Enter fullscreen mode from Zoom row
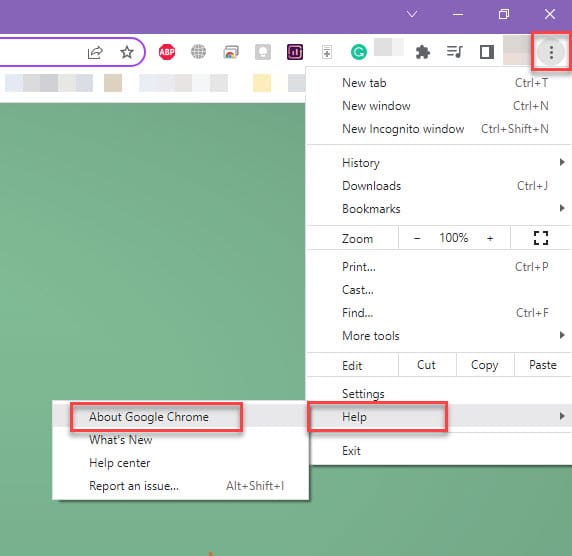572x556 pixels. [x=541, y=238]
